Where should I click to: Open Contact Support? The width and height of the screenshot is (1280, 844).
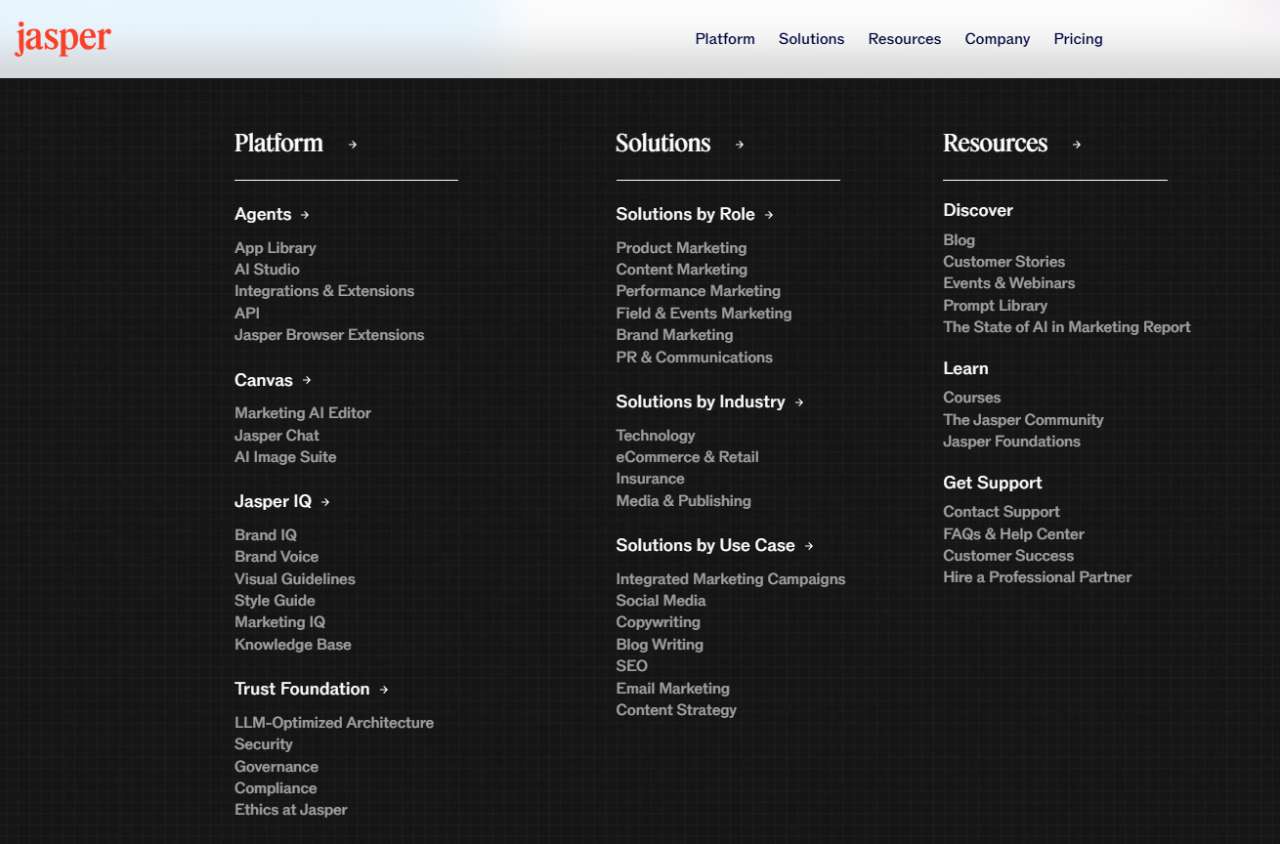coord(1001,511)
